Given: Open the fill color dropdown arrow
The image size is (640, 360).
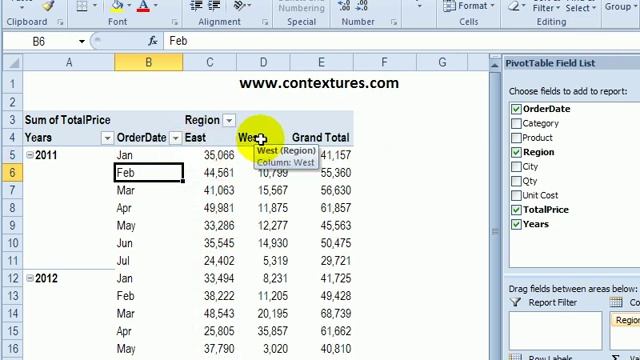Looking at the screenshot, I should (x=129, y=5).
